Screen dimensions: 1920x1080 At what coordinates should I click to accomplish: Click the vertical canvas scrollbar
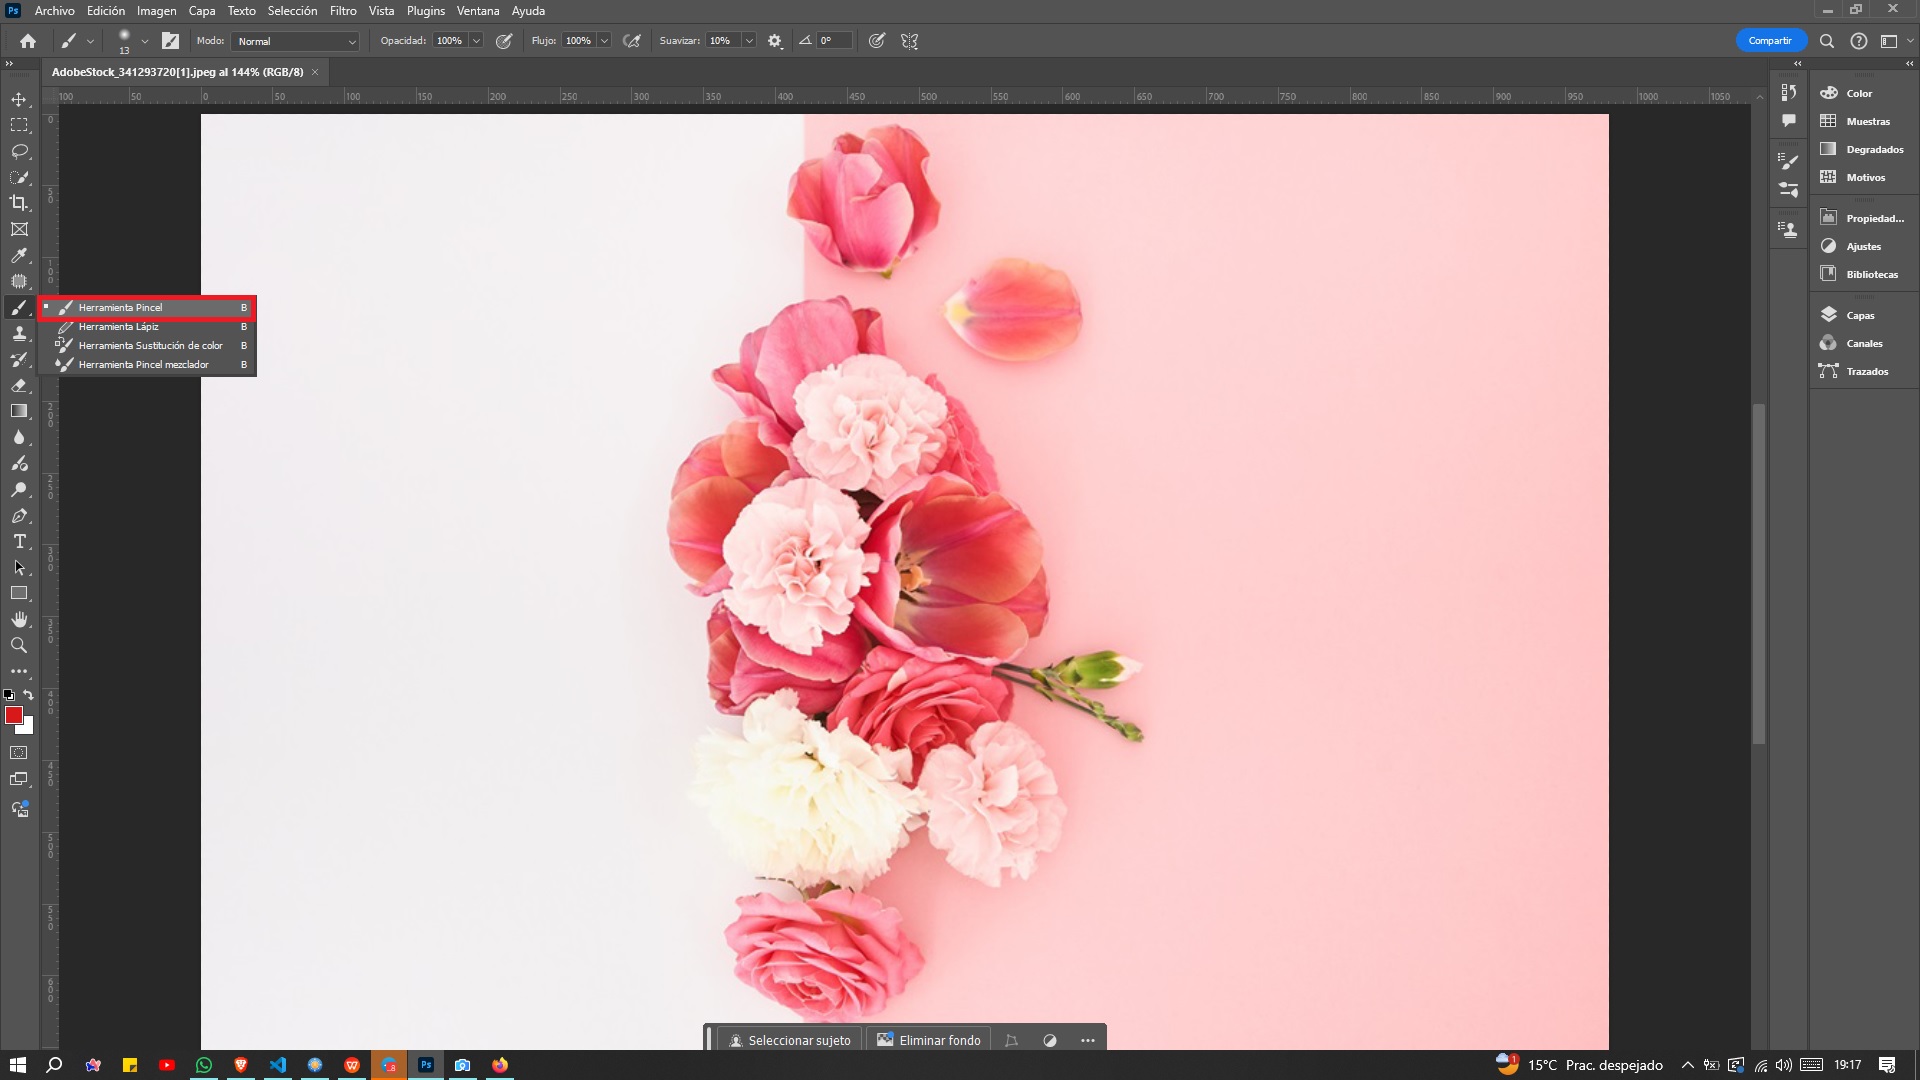pyautogui.click(x=1759, y=573)
